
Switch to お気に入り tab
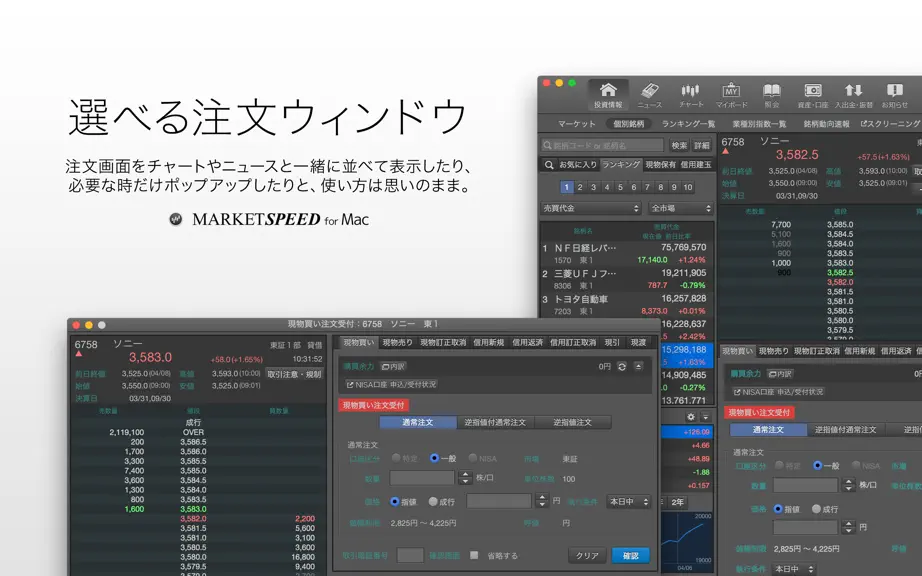click(578, 165)
